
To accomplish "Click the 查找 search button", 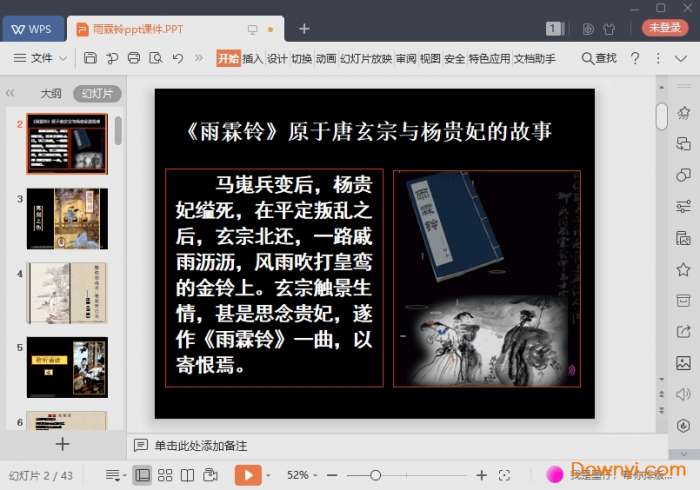I will tap(598, 59).
